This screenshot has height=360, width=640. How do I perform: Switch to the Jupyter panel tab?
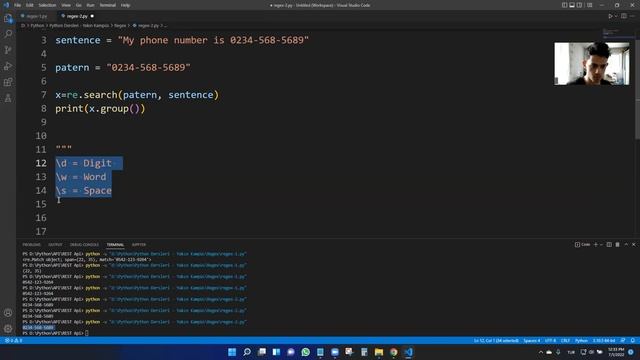point(138,244)
